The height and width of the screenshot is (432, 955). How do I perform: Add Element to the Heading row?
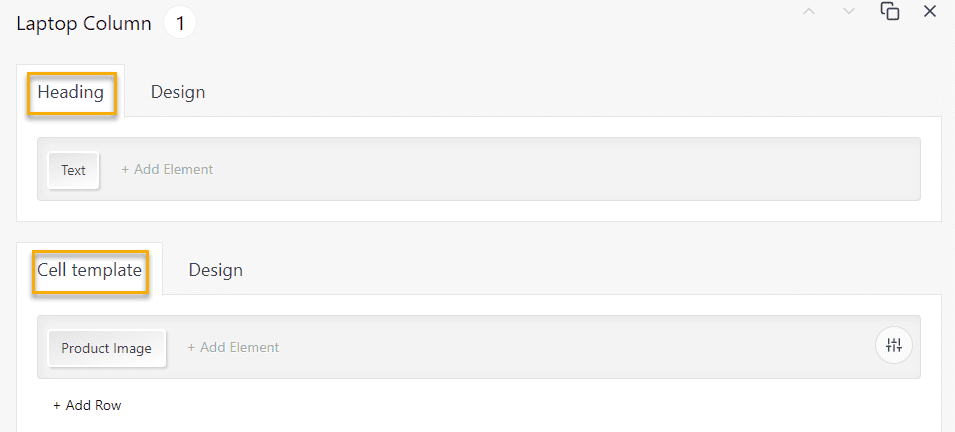click(167, 169)
